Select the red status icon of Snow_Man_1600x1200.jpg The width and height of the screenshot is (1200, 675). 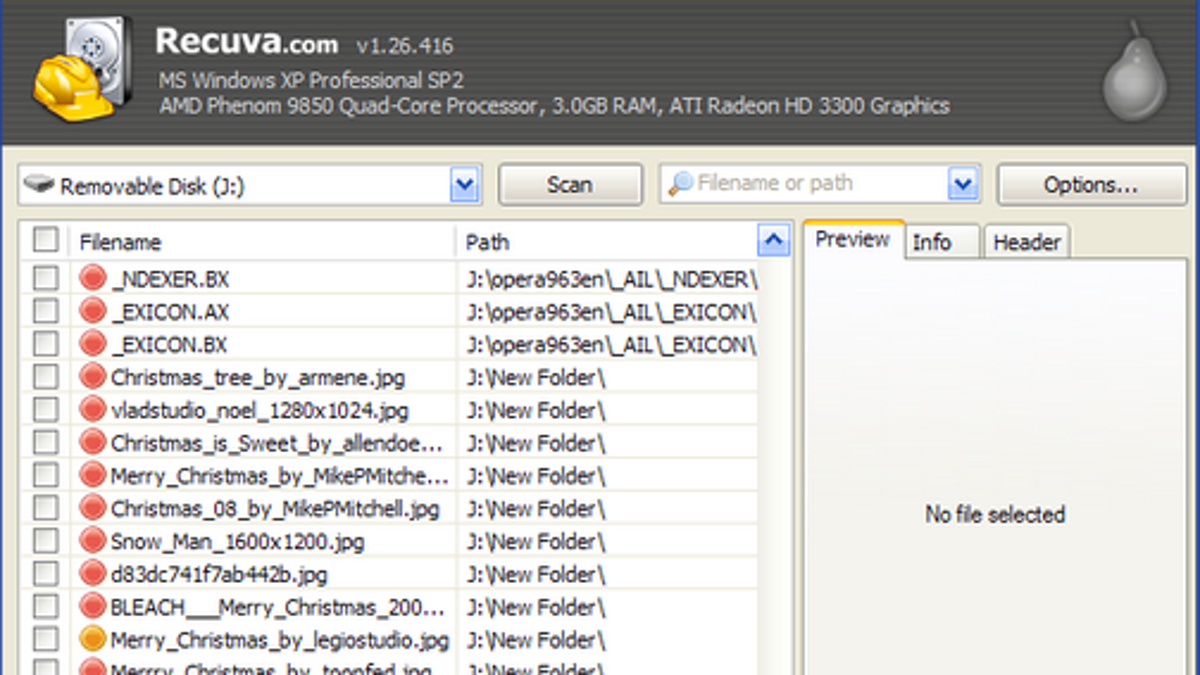(93, 541)
